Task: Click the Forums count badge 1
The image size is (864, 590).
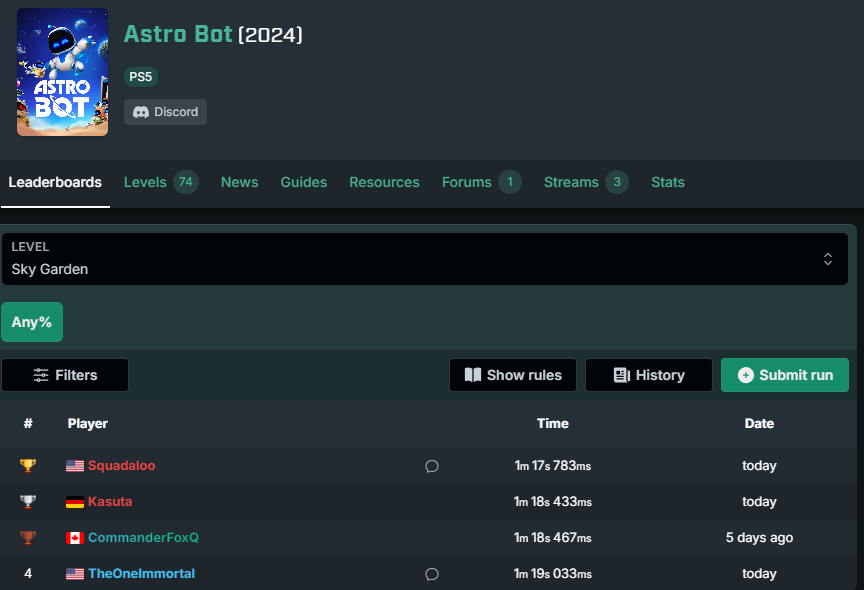Action: (510, 182)
